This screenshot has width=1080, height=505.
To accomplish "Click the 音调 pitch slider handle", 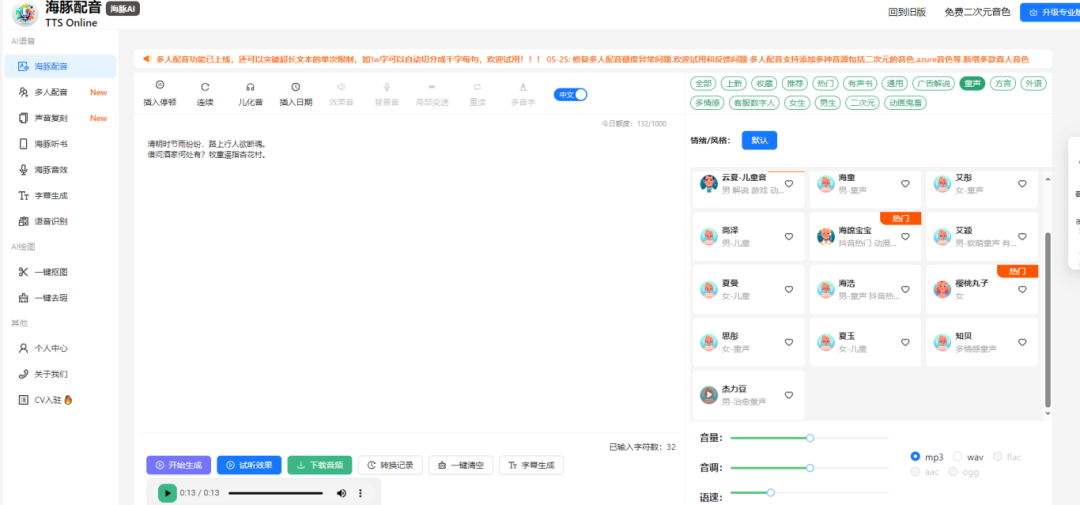I will pos(810,468).
